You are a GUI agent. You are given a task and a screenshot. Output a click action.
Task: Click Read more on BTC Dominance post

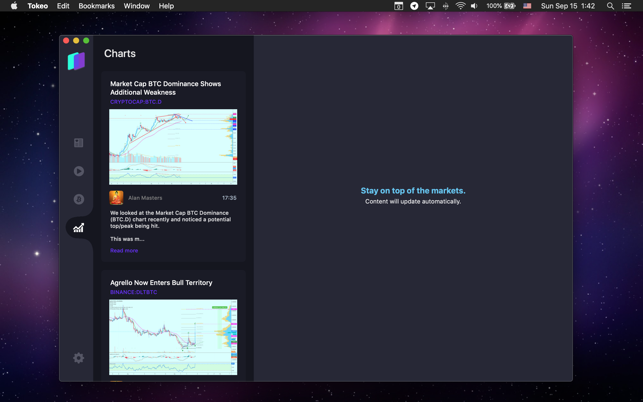click(124, 250)
